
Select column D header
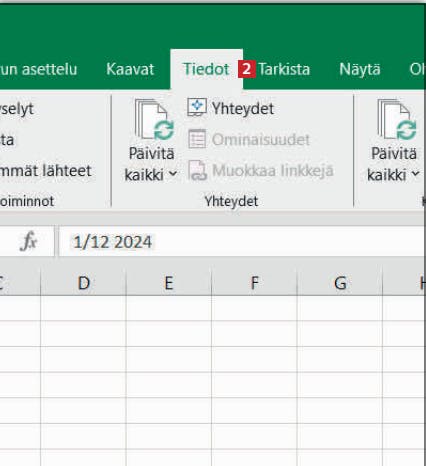point(84,283)
